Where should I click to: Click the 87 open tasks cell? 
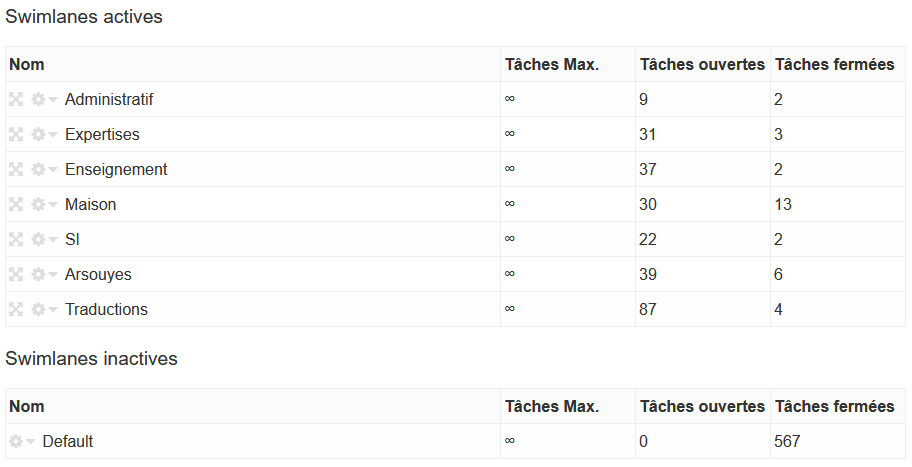[x=648, y=310]
